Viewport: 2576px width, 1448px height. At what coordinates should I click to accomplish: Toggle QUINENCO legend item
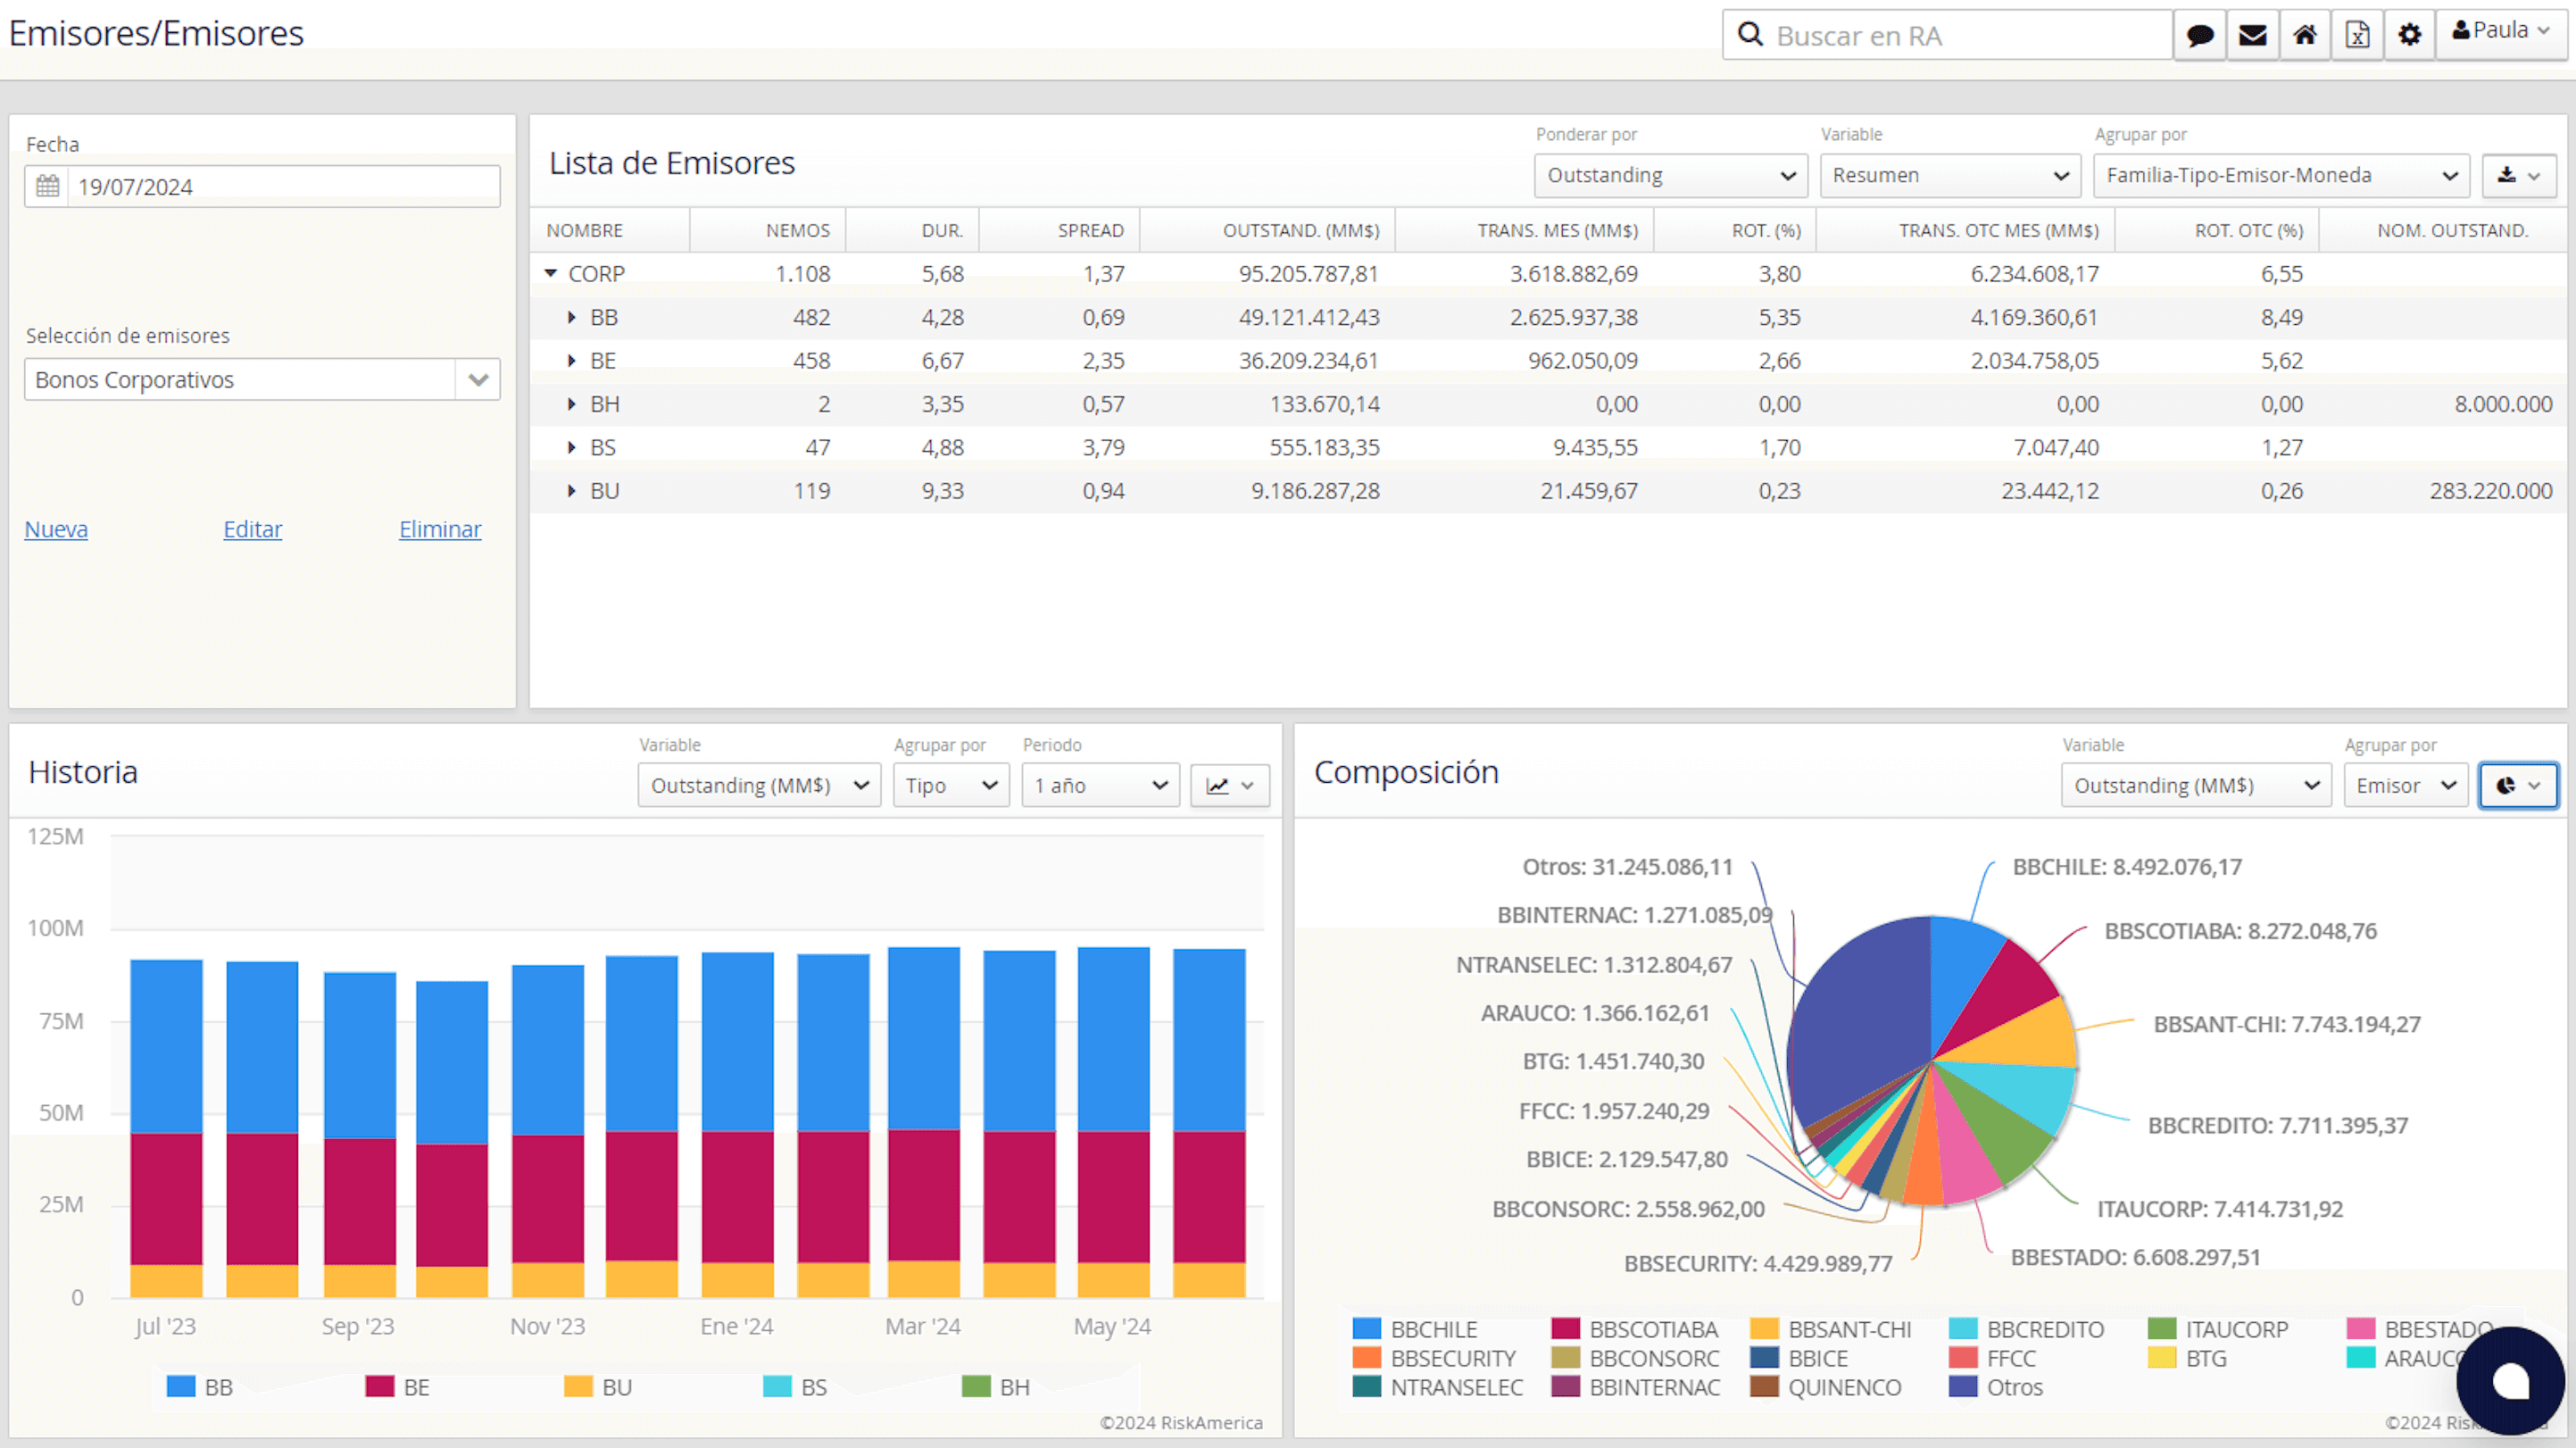pyautogui.click(x=1826, y=1387)
